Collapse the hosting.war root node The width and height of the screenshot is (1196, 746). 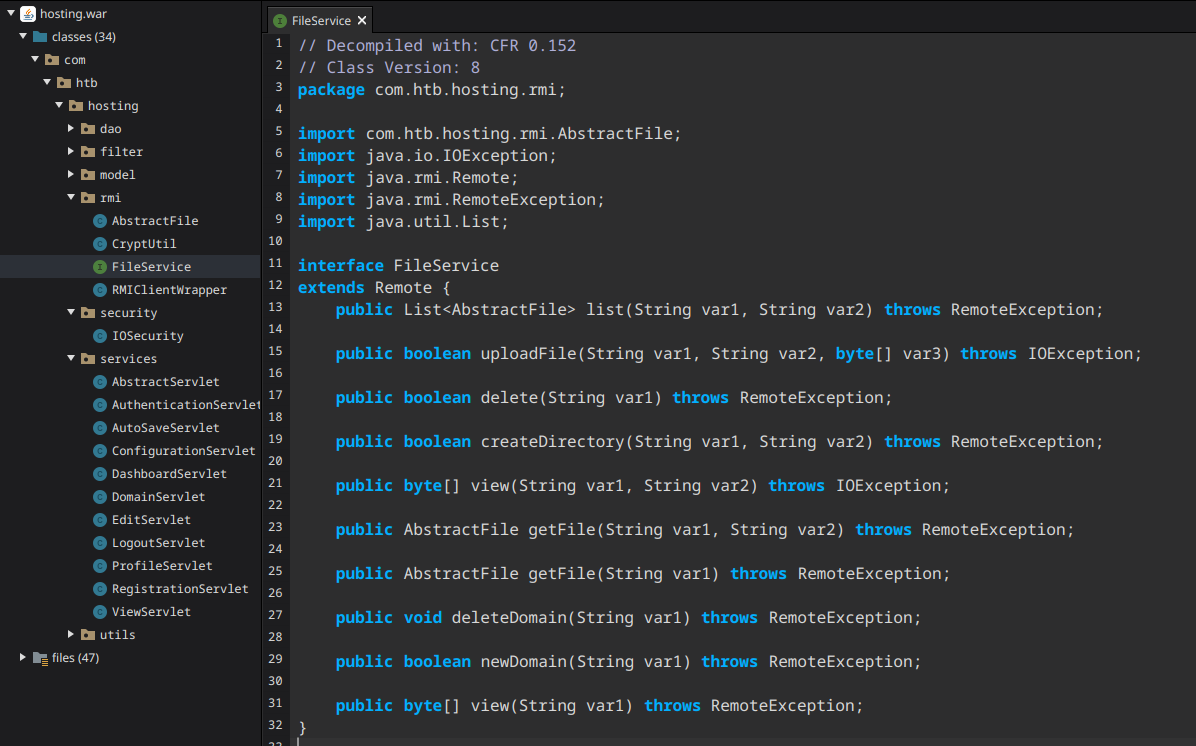11,14
